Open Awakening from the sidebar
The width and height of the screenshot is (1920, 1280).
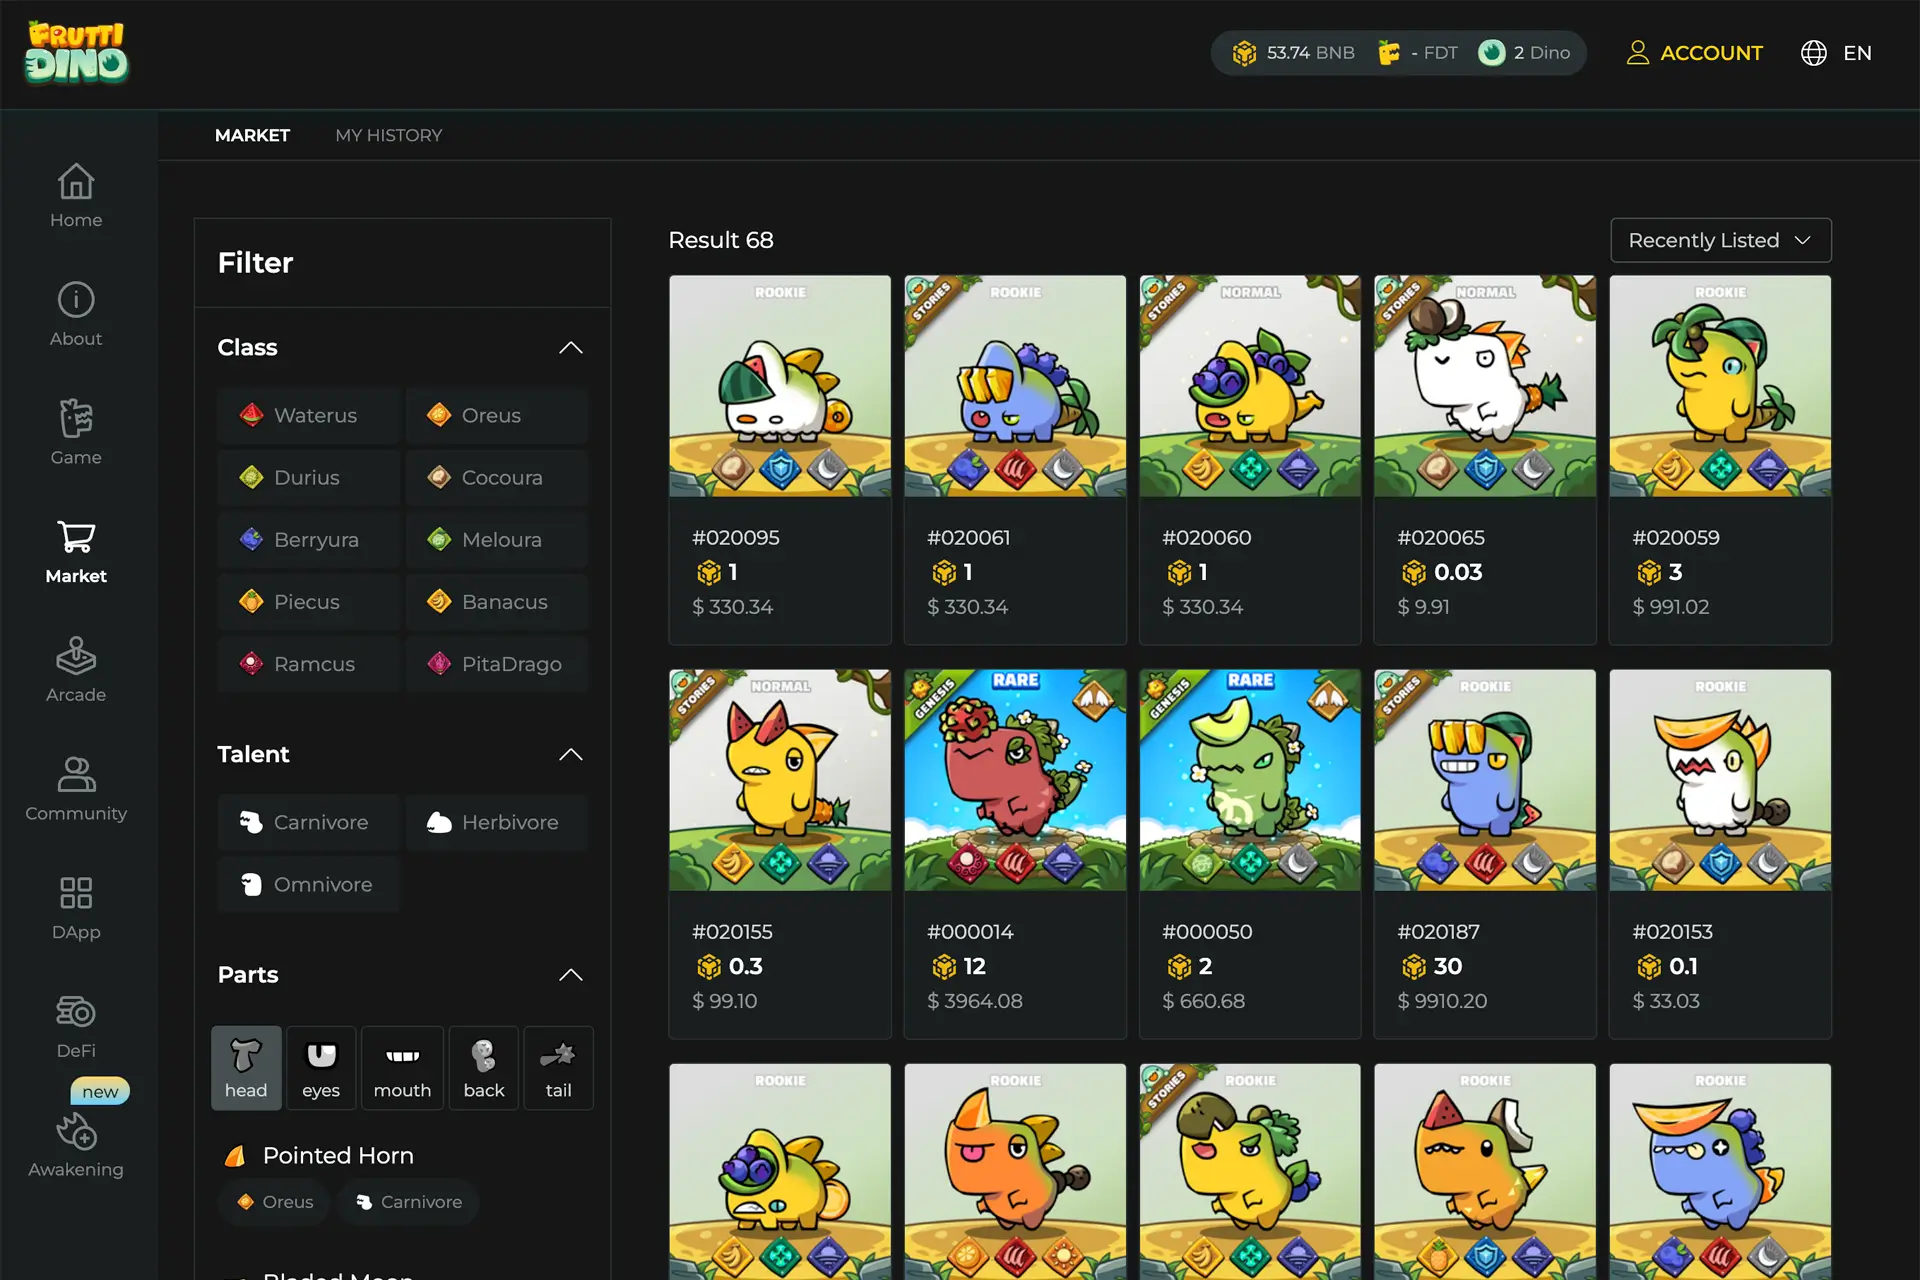click(76, 1145)
